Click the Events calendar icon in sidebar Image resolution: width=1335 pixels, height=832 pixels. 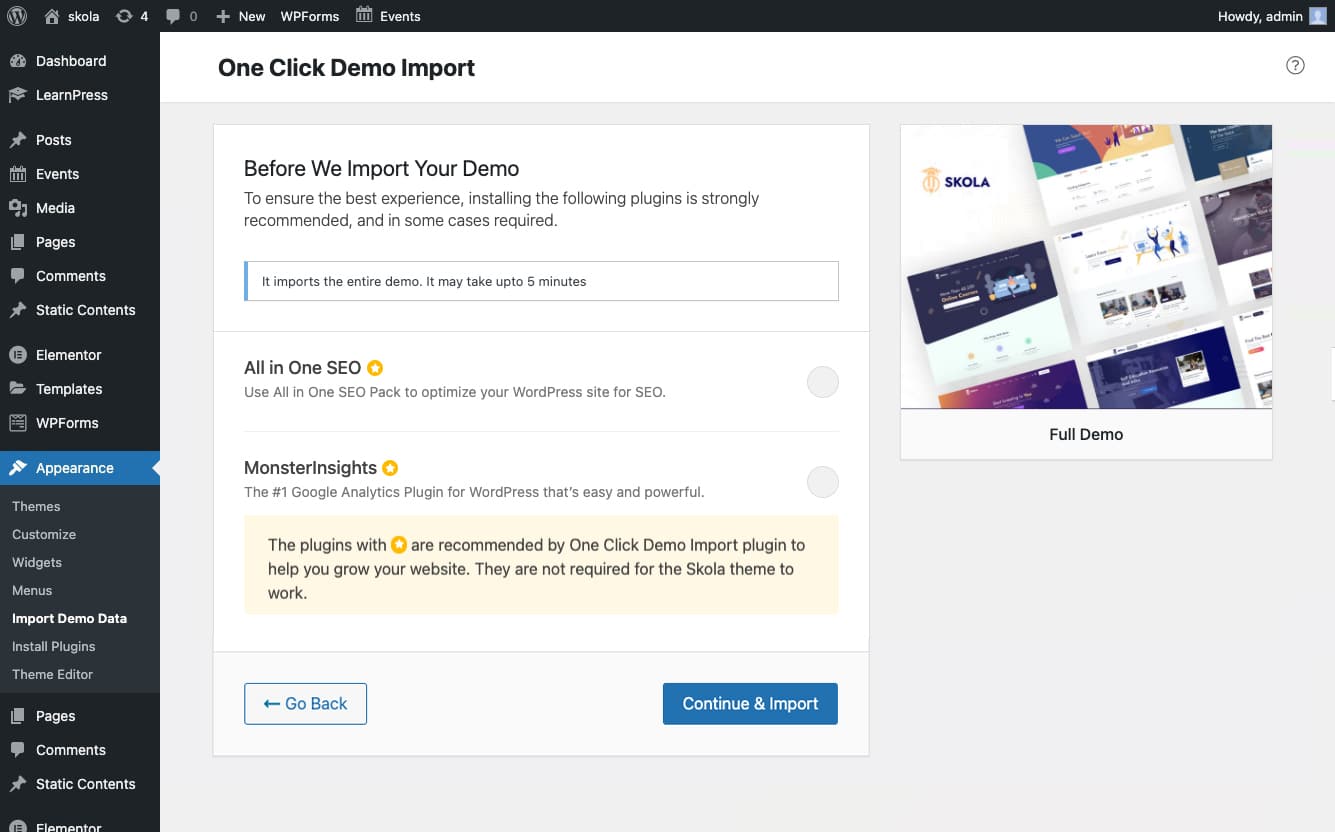18,174
